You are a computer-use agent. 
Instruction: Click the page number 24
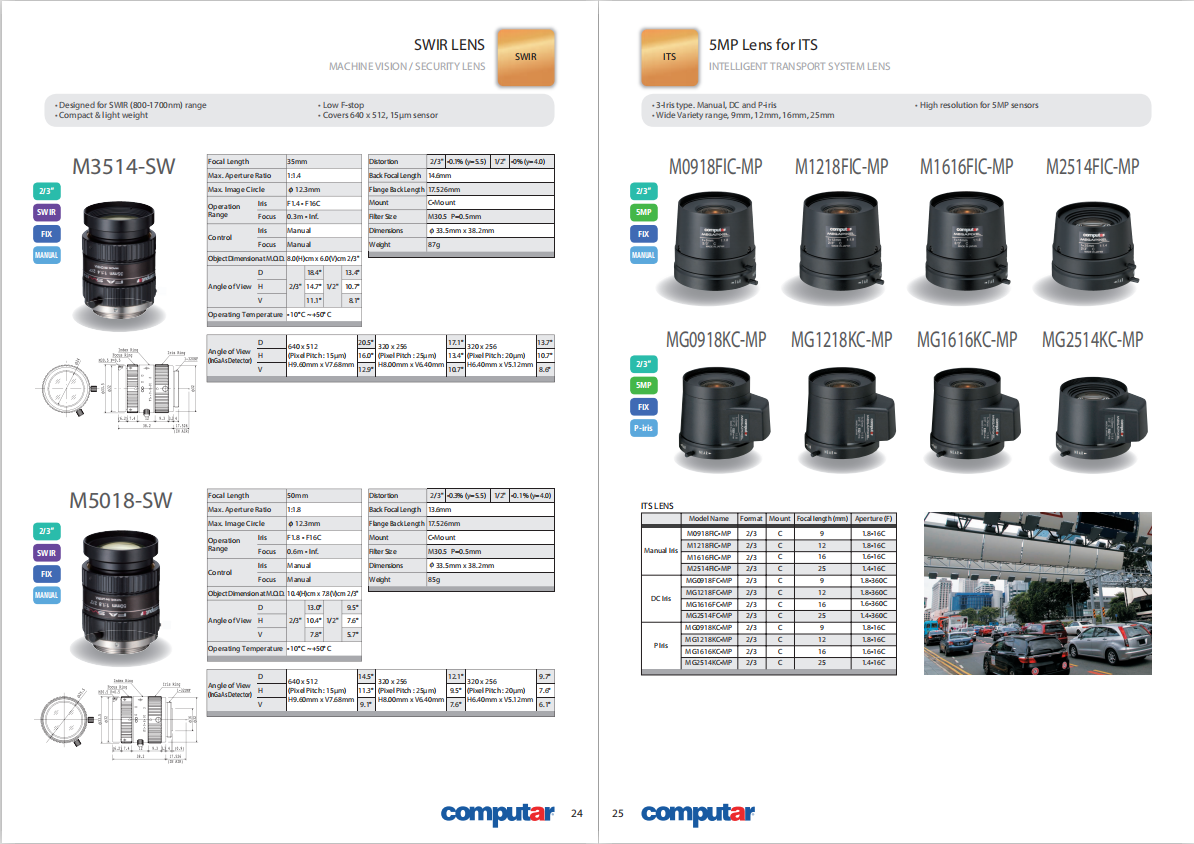(577, 814)
